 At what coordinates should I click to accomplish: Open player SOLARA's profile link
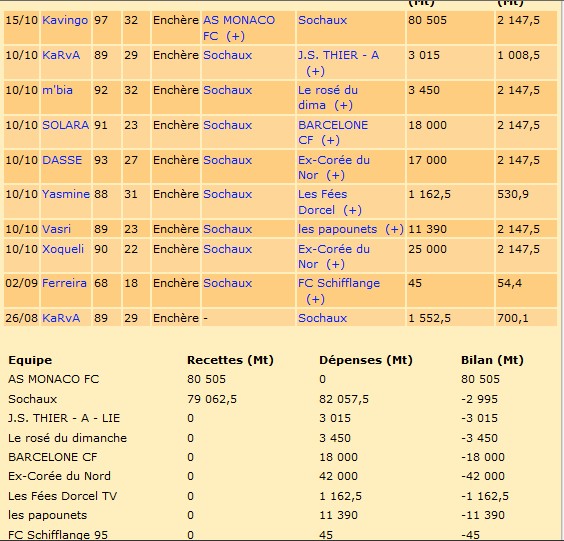coord(65,125)
